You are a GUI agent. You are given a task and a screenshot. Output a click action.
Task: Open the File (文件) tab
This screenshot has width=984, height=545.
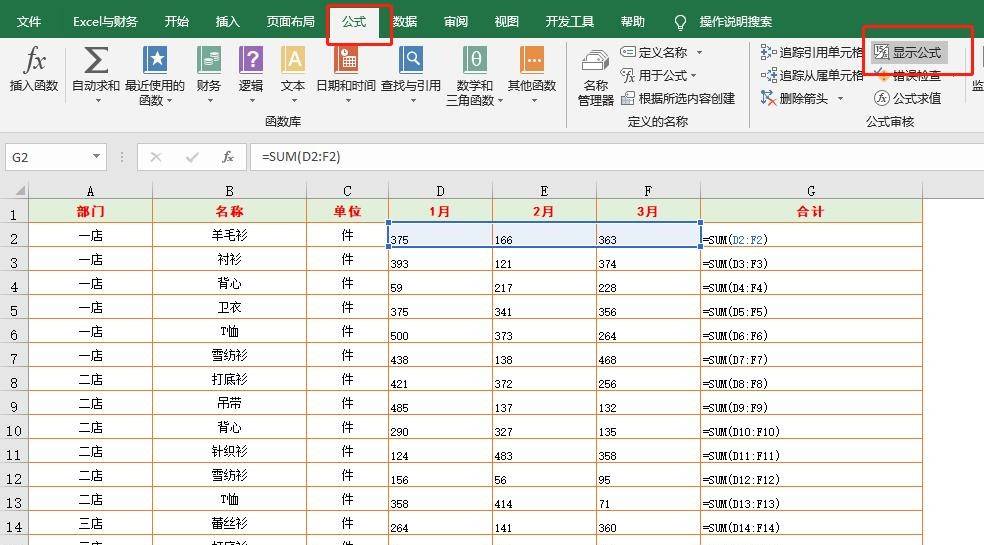click(29, 22)
